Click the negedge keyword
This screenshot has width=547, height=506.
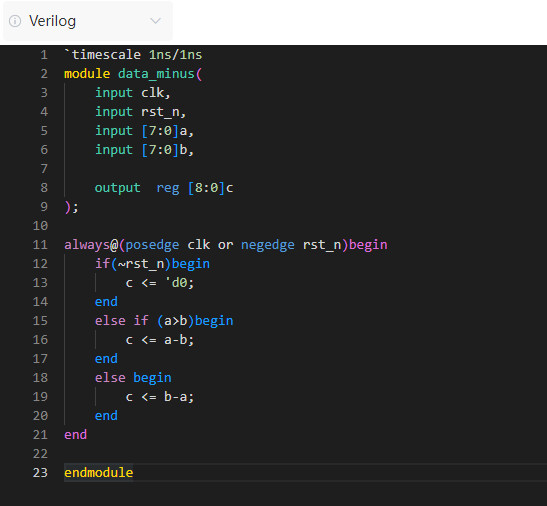(x=268, y=245)
